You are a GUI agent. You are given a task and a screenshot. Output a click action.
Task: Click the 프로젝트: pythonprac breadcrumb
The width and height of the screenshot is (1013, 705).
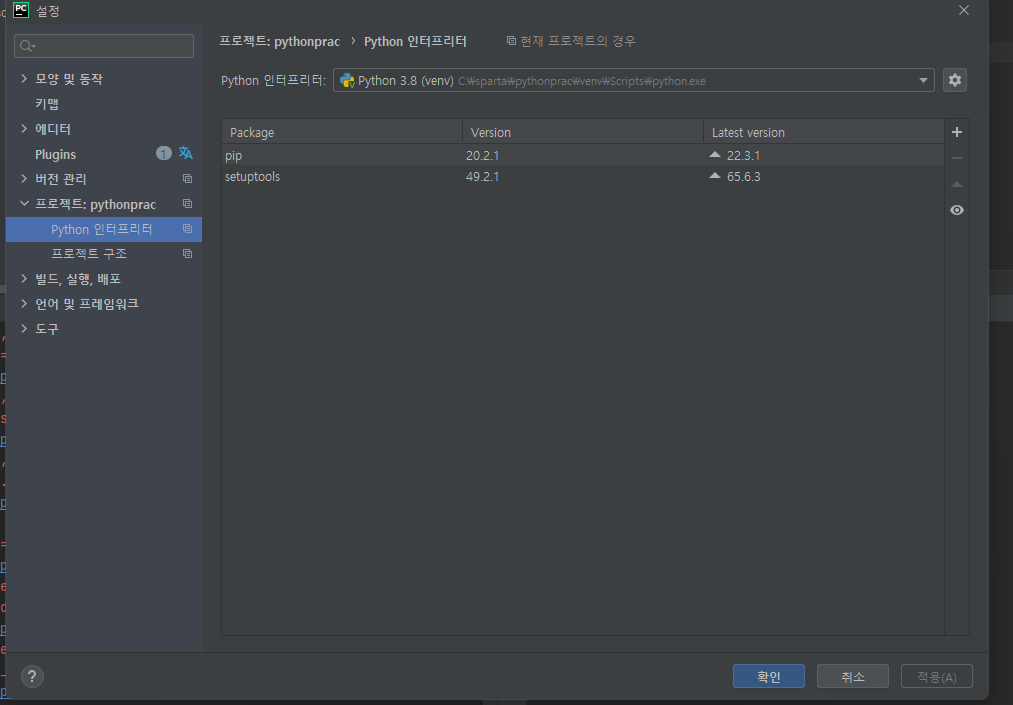click(x=279, y=41)
